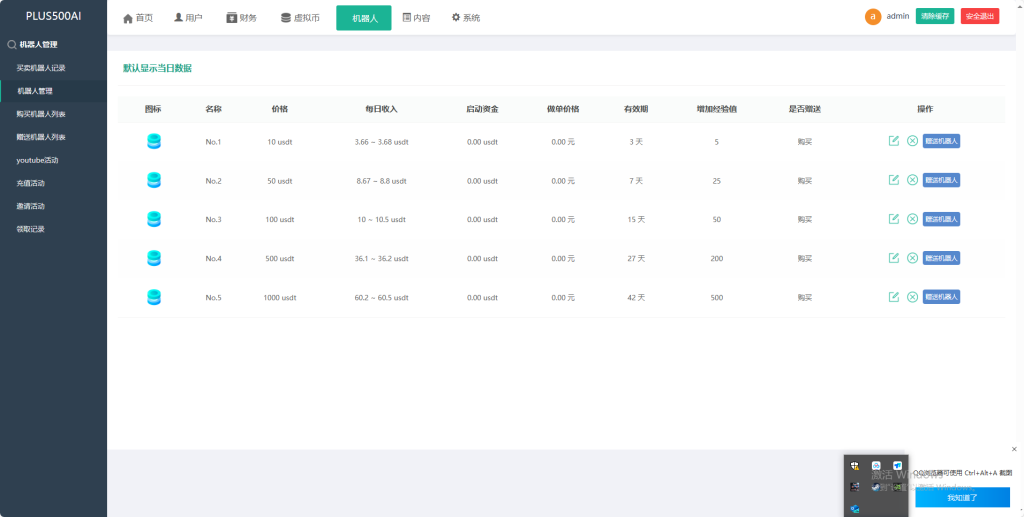Open the edit icon on the No.5 row
The image size is (1024, 517).
894,297
